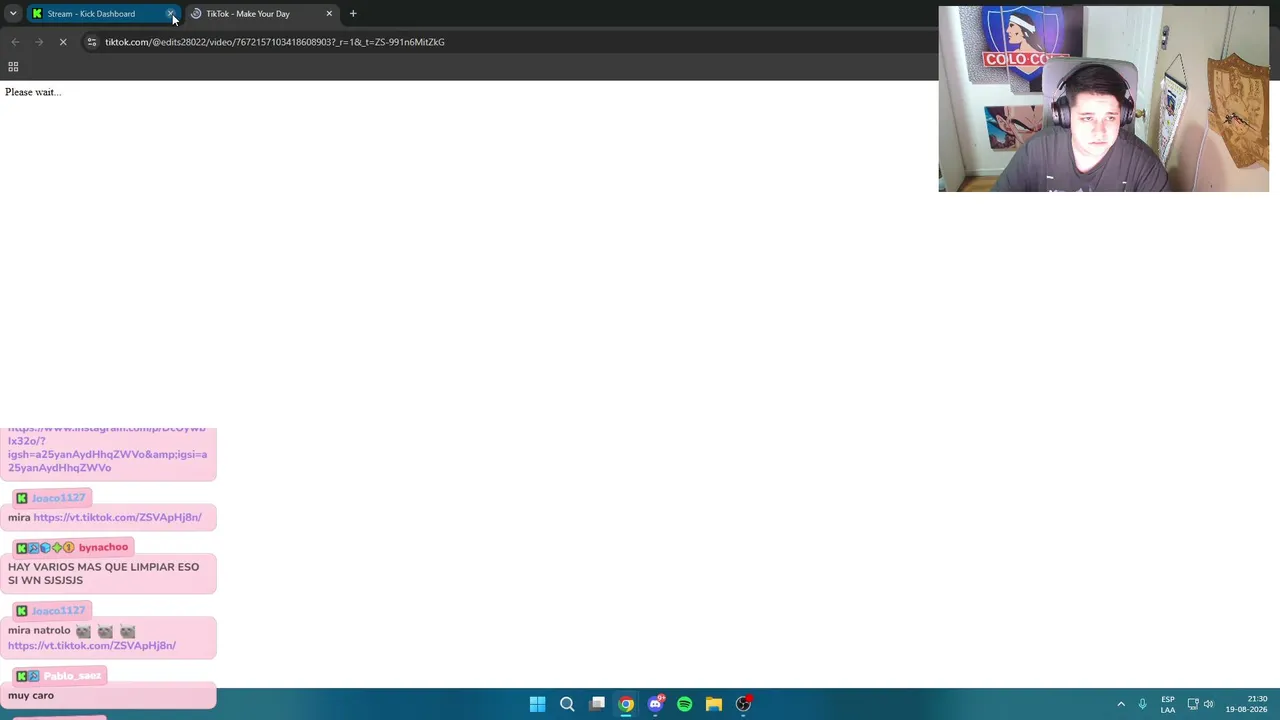Screen dimensions: 1280x720
Task: Open File Explorer from the taskbar
Action: 714,704
